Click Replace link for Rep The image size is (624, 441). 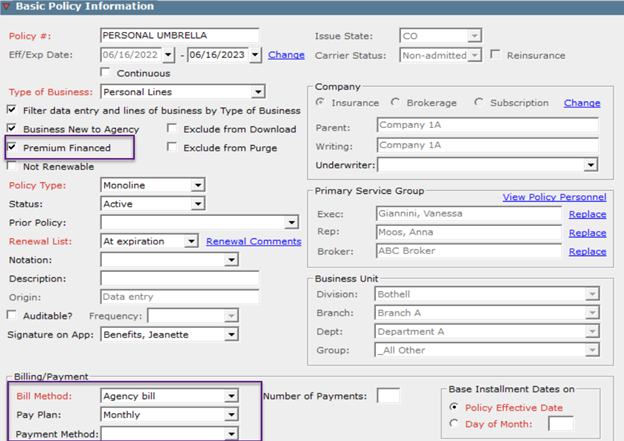[587, 233]
